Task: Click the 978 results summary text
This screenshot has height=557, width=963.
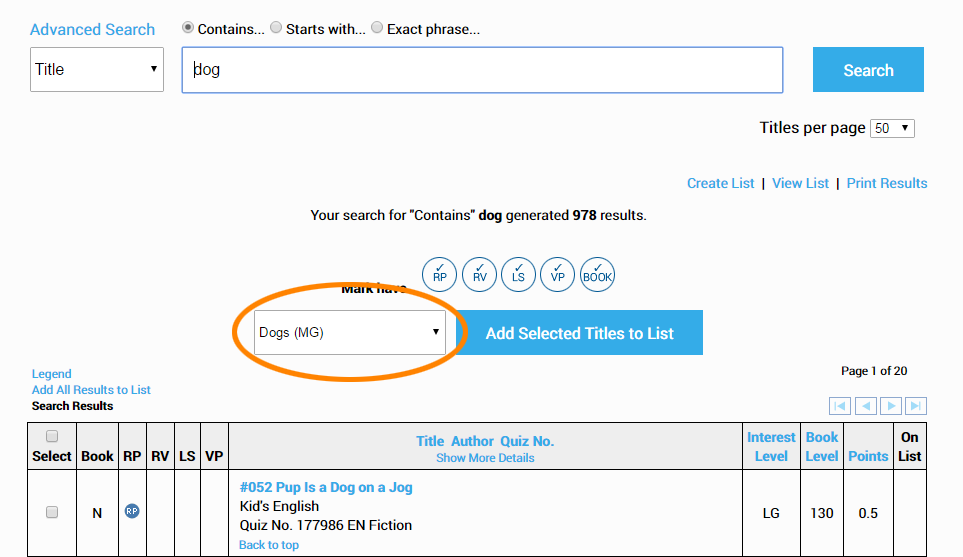Action: 478,216
